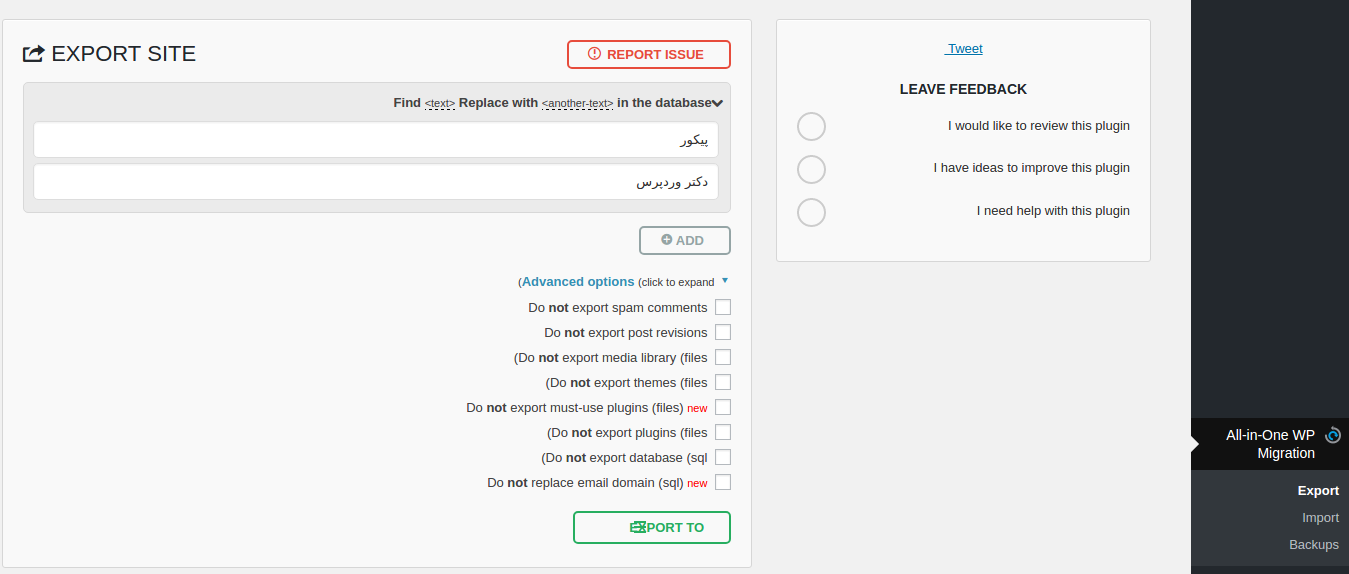Select the Export sidebar menu item
1349x574 pixels.
click(1318, 491)
